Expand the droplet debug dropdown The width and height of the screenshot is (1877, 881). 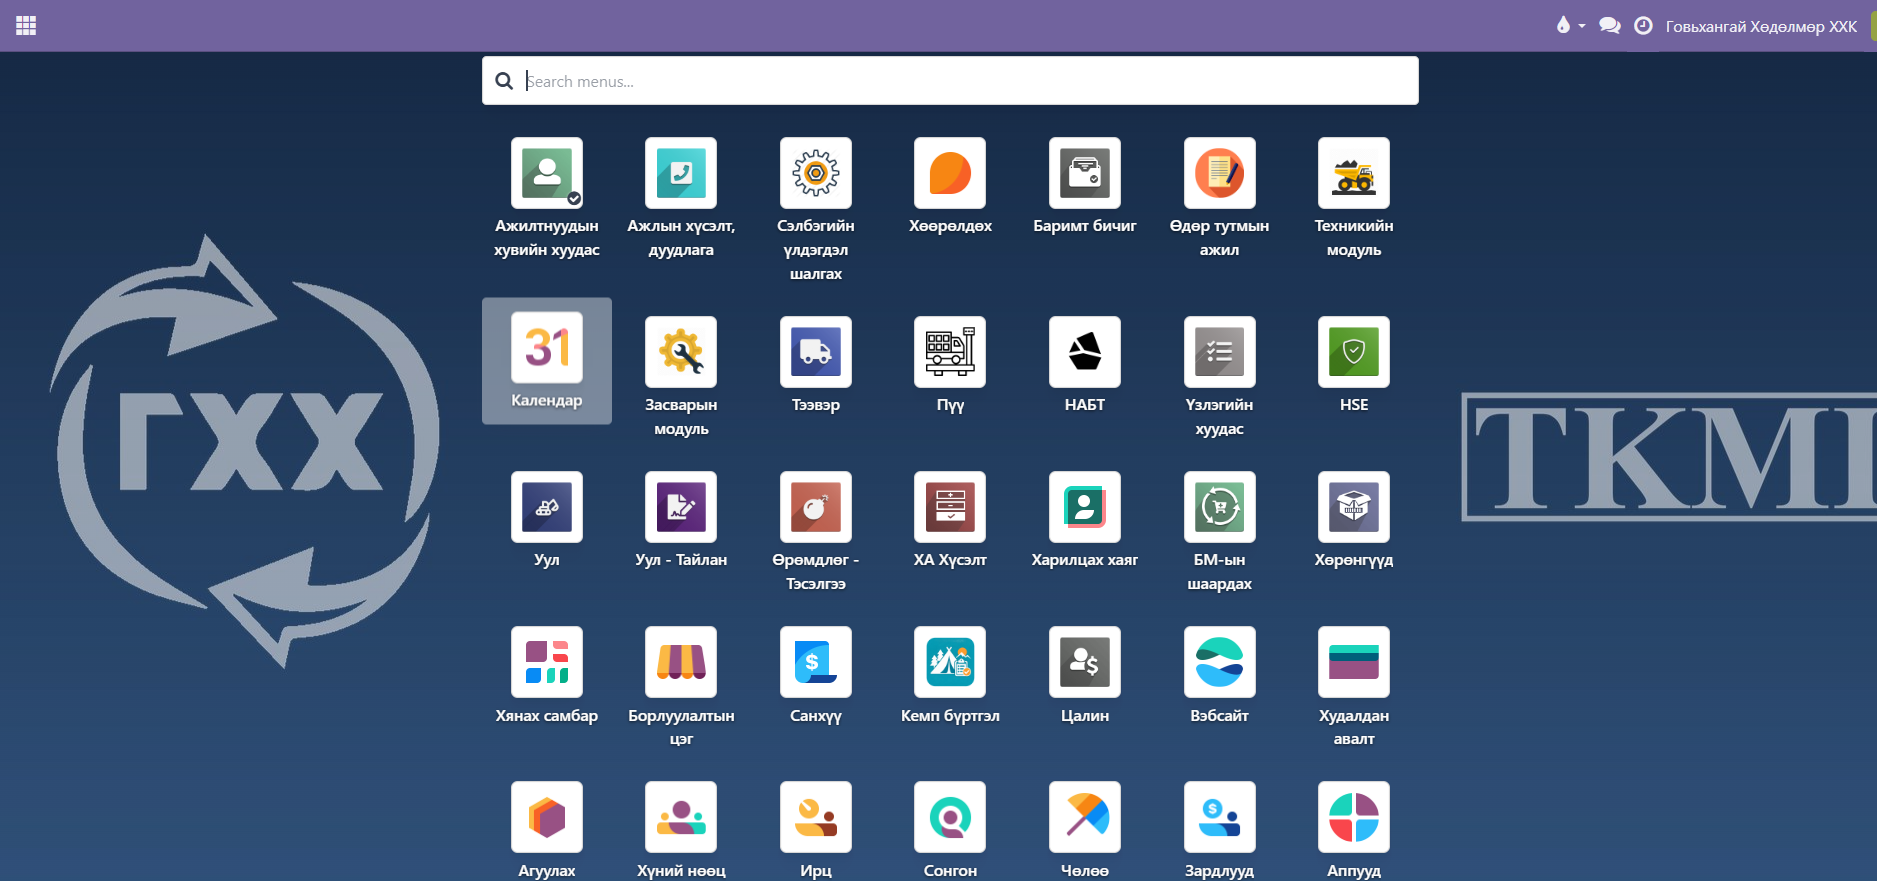coord(1570,26)
